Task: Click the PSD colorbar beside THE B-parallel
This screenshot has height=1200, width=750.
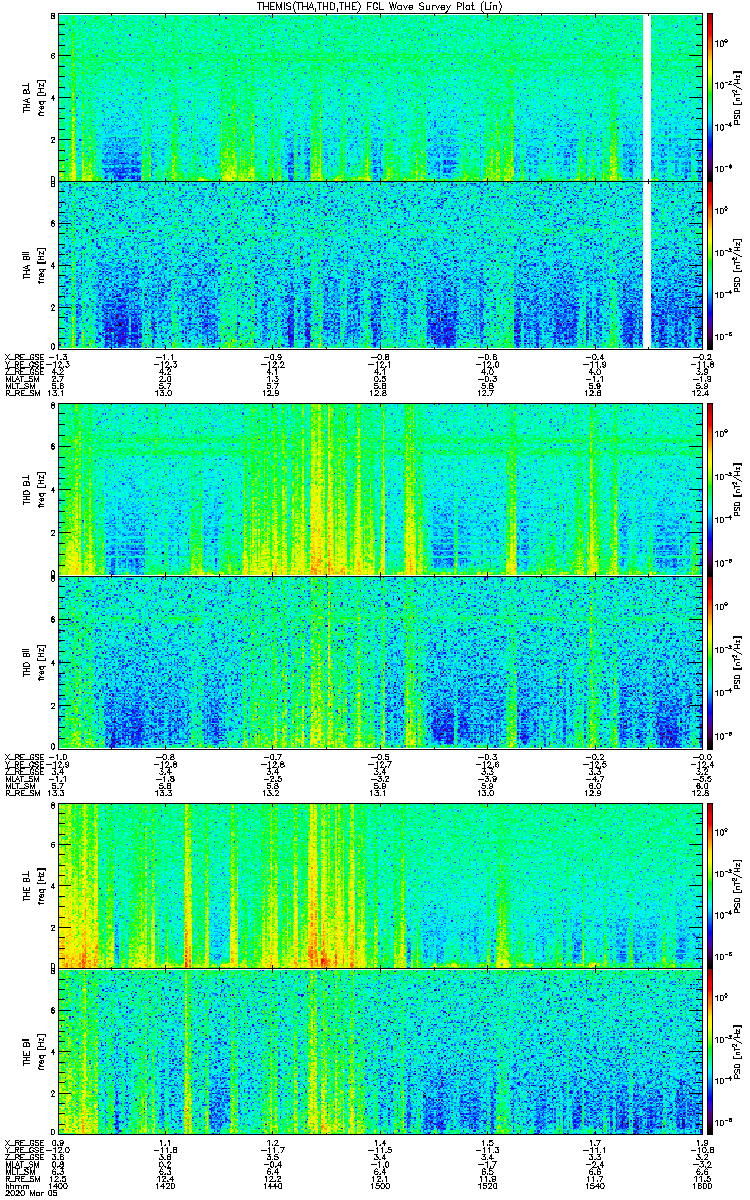Action: [710, 1053]
